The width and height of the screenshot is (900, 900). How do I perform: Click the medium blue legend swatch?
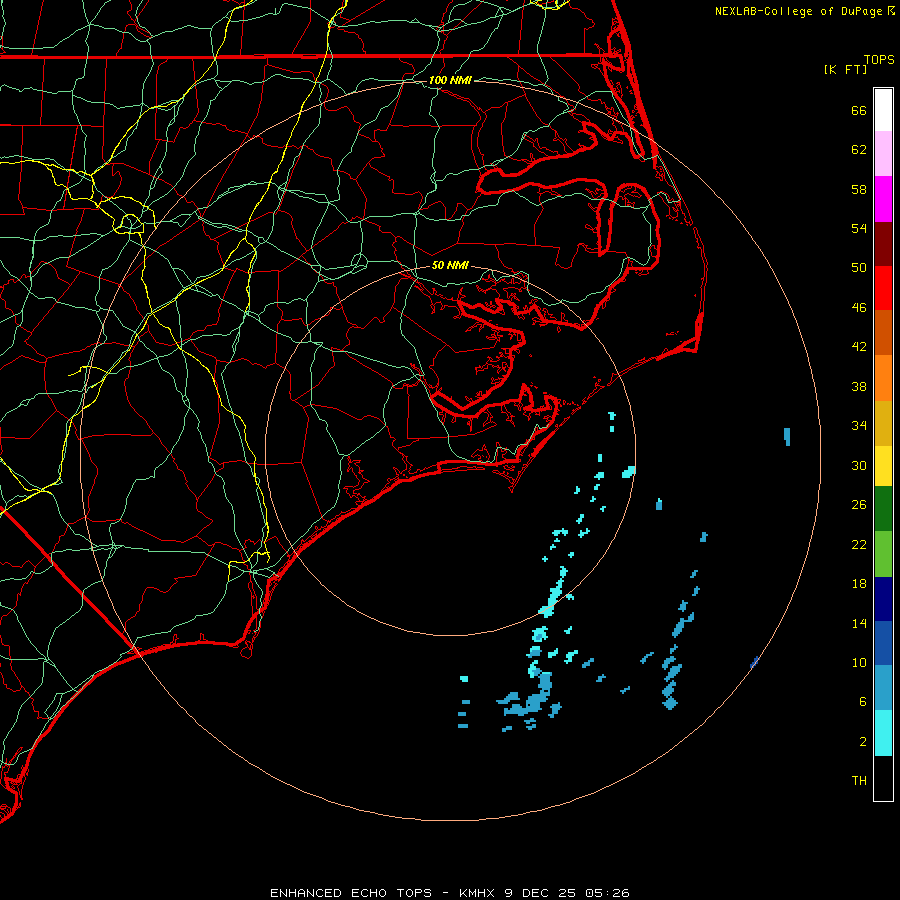(x=883, y=643)
